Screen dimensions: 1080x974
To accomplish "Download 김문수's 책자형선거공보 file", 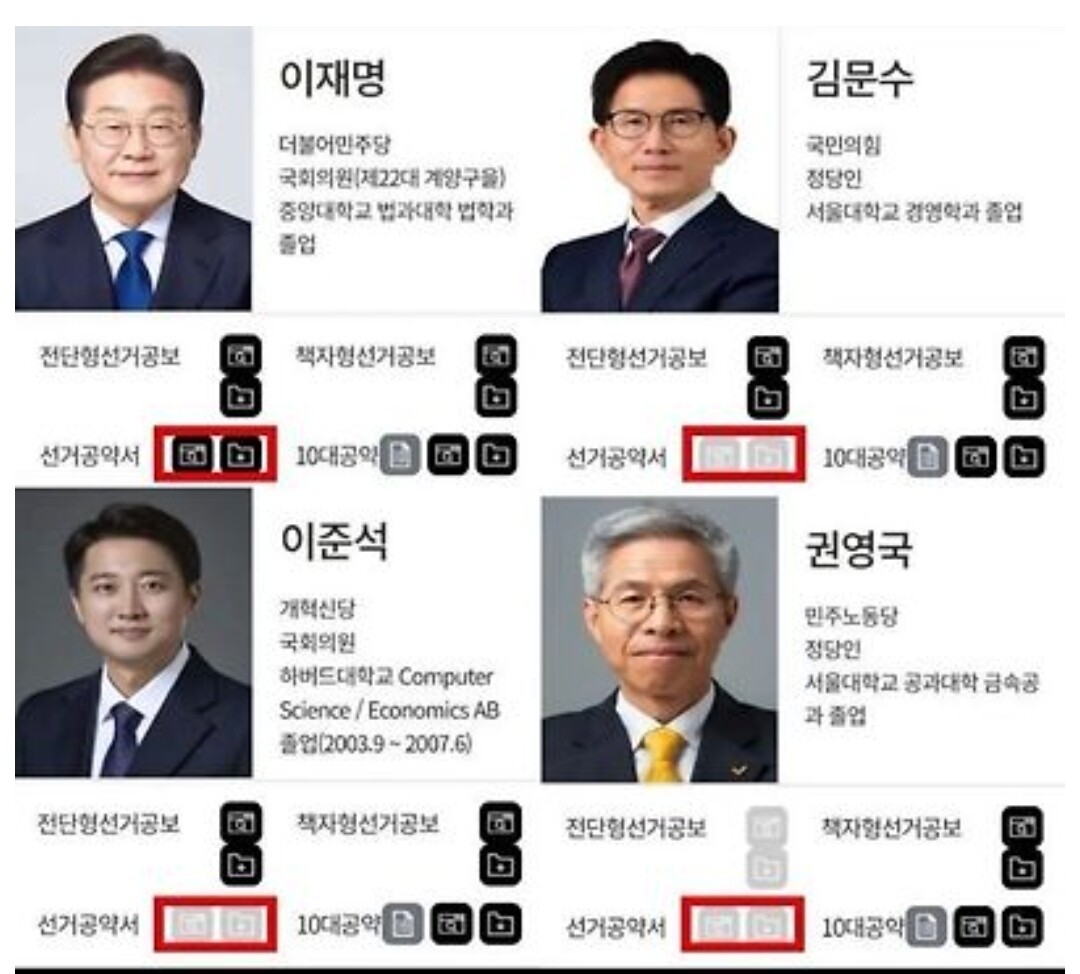I will point(1024,399).
